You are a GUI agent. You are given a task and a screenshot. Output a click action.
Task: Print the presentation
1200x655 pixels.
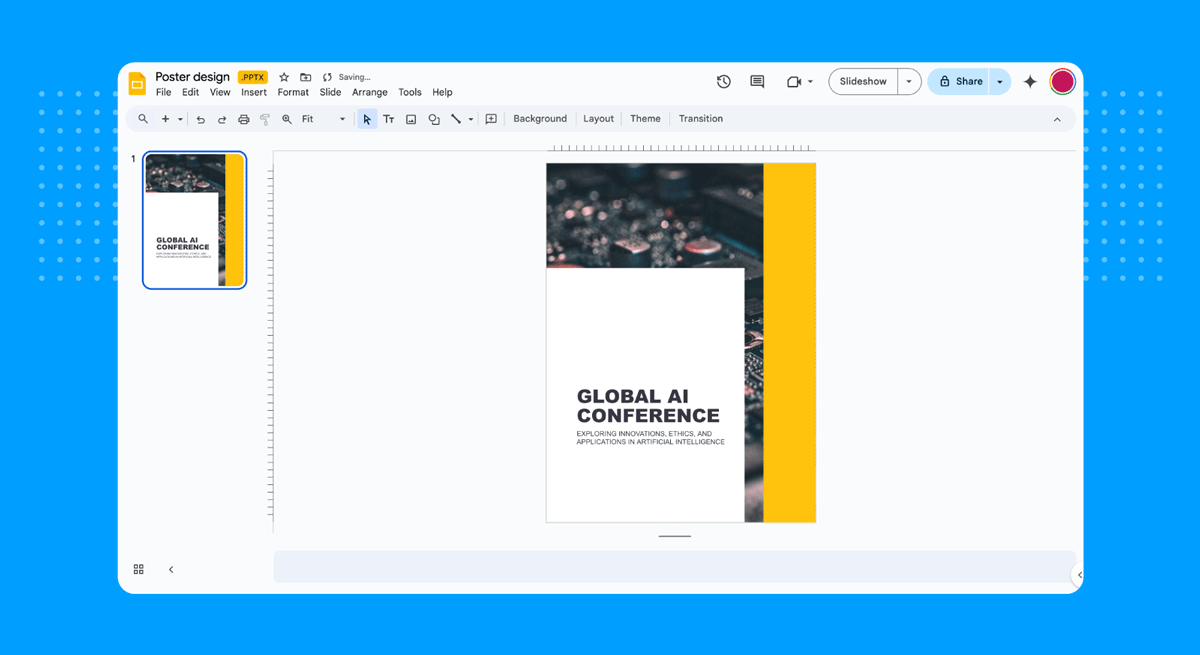tap(244, 119)
